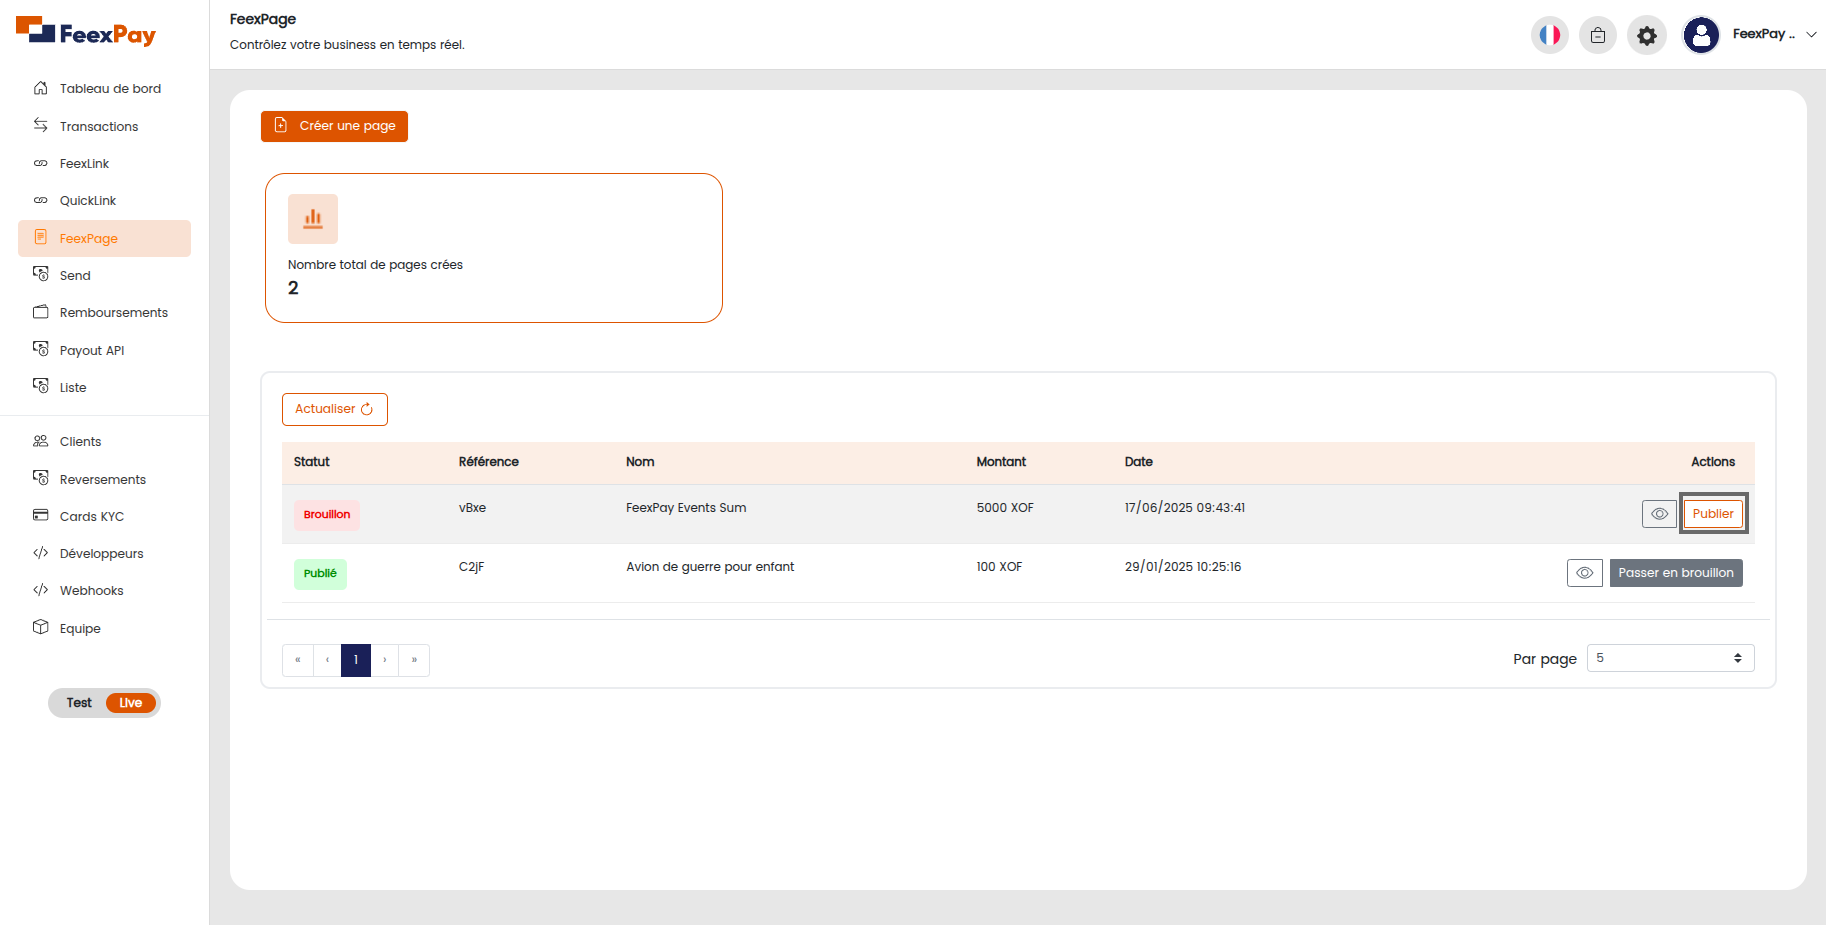Go to next page in pagination
This screenshot has width=1826, height=925.
tap(385, 660)
